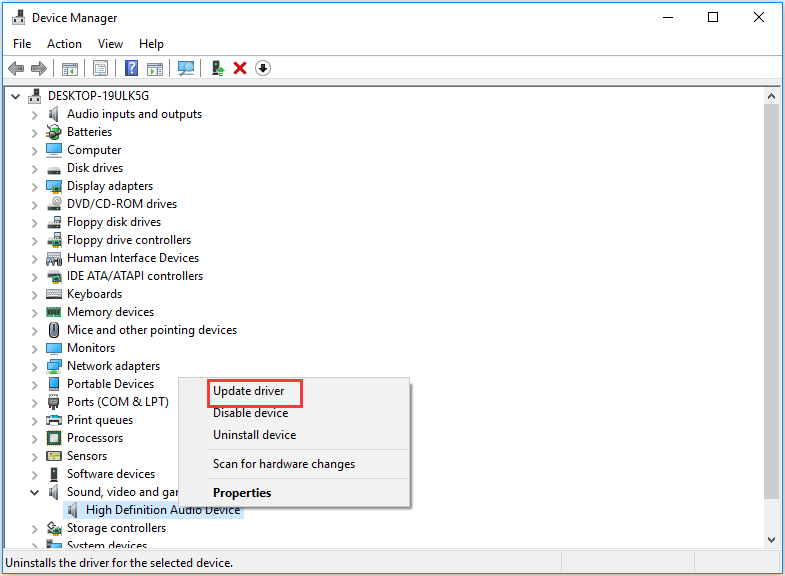Viewport: 785px width, 576px height.
Task: Expand the Portable Devices category
Action: [34, 385]
